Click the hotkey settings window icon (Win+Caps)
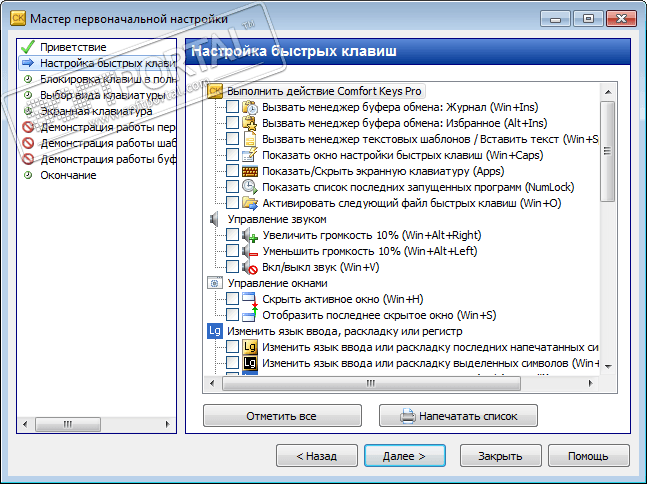This screenshot has width=647, height=484. coord(250,155)
